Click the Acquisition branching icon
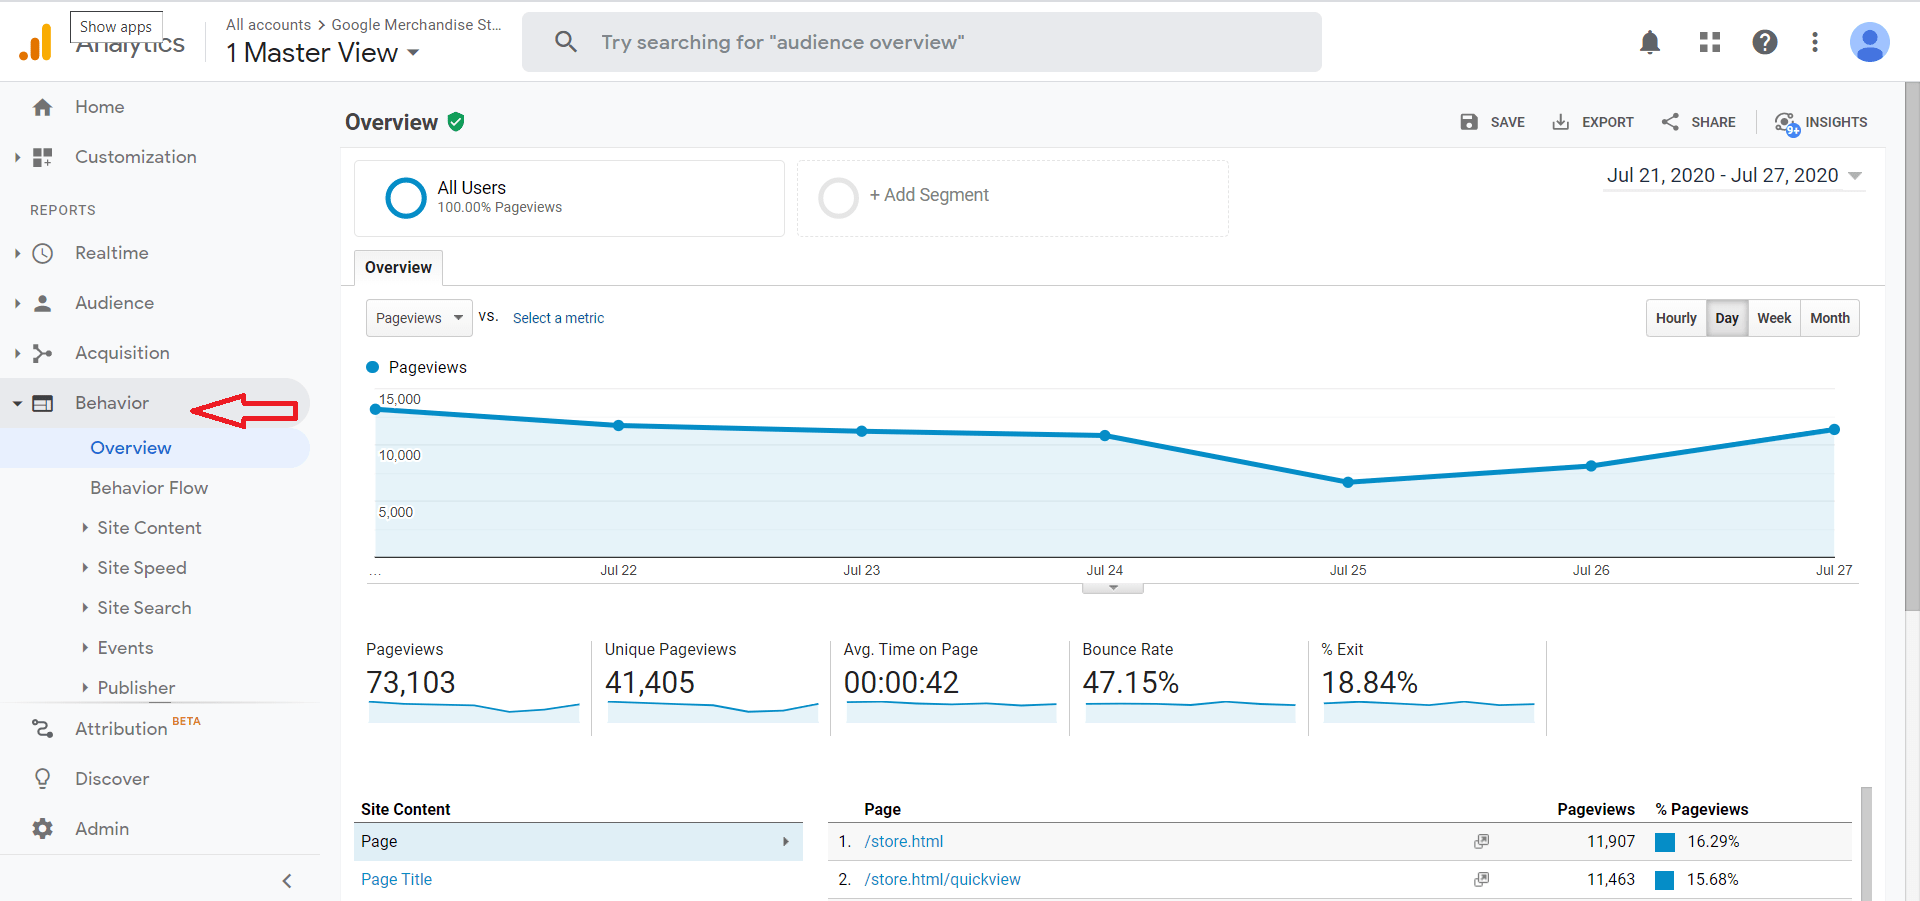The height and width of the screenshot is (901, 1920). 42,353
